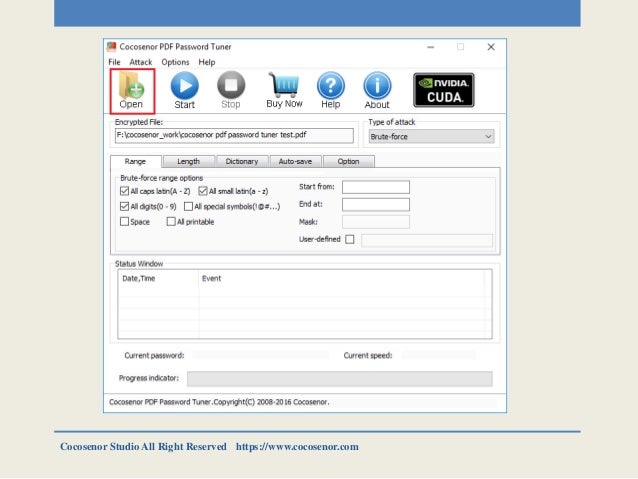Switch to the Length tab
This screenshot has width=638, height=479.
(188, 162)
